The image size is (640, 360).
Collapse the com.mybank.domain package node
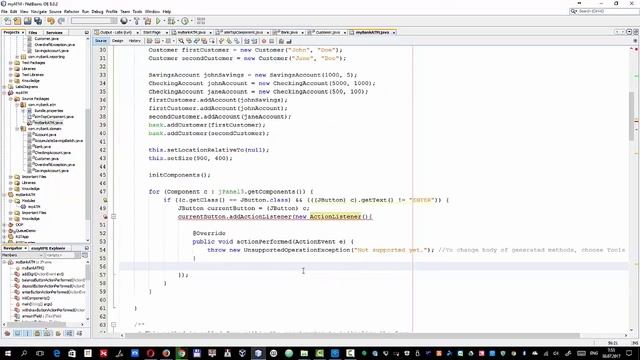[x=17, y=129]
